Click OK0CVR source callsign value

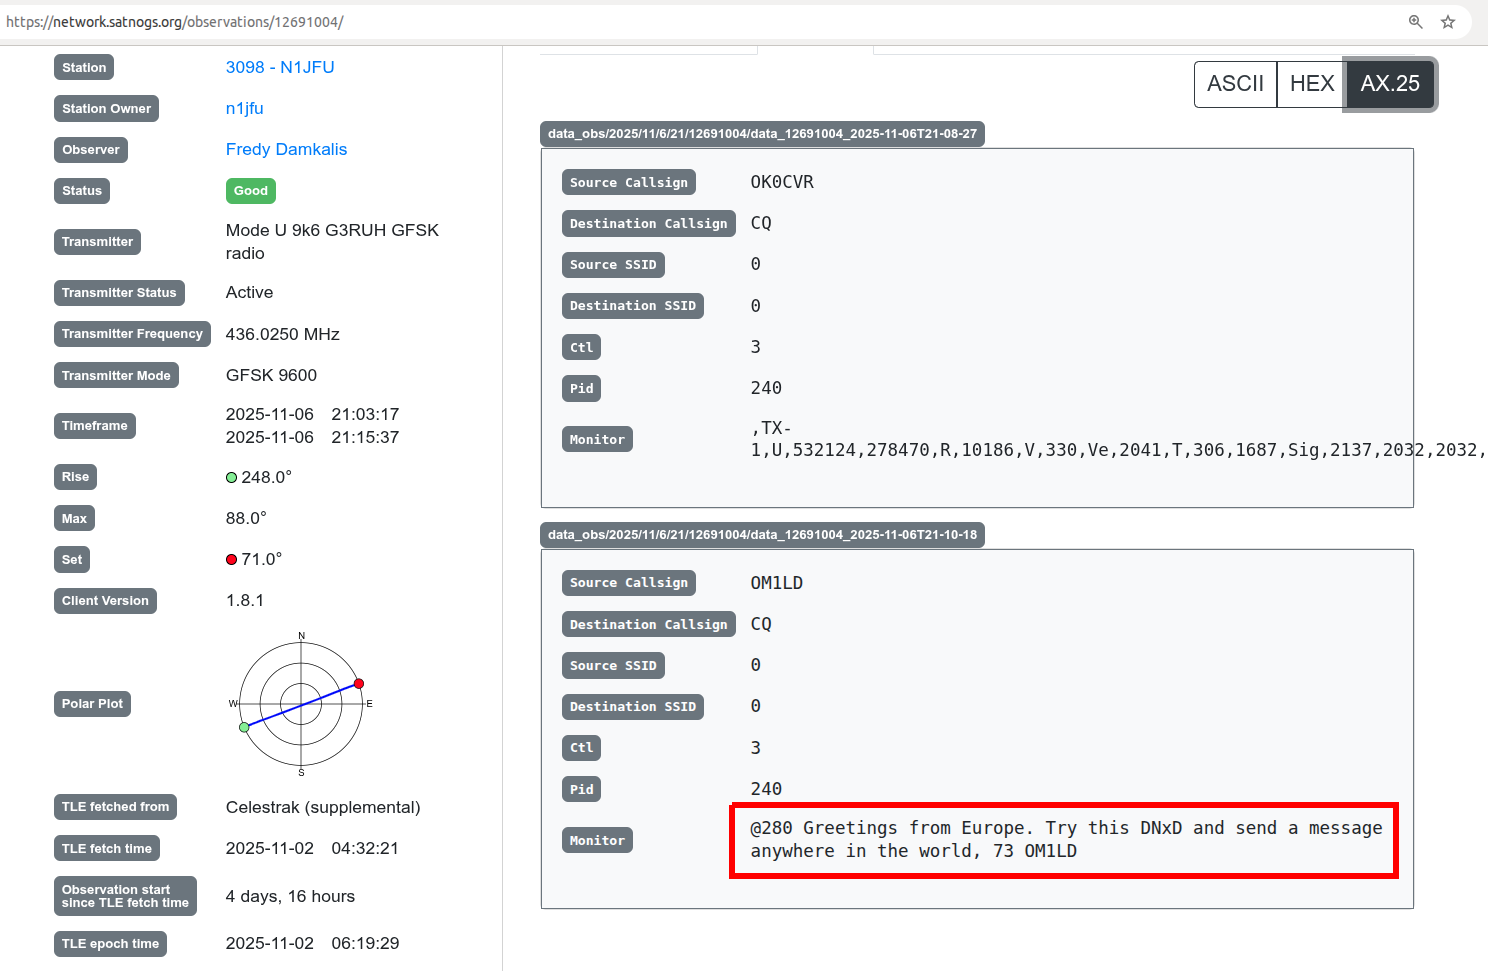782,182
